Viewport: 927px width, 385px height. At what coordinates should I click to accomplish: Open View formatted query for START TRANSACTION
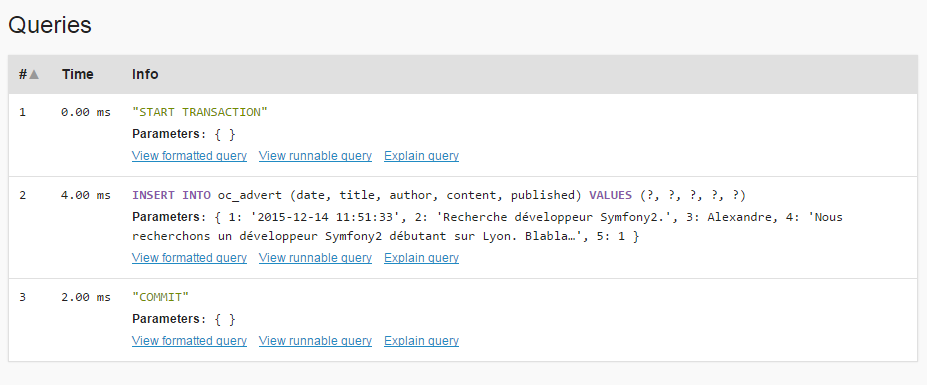[189, 156]
